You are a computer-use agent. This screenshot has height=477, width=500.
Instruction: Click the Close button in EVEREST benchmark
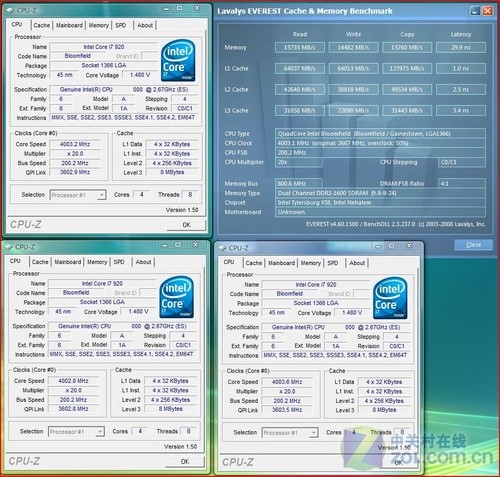tap(473, 245)
